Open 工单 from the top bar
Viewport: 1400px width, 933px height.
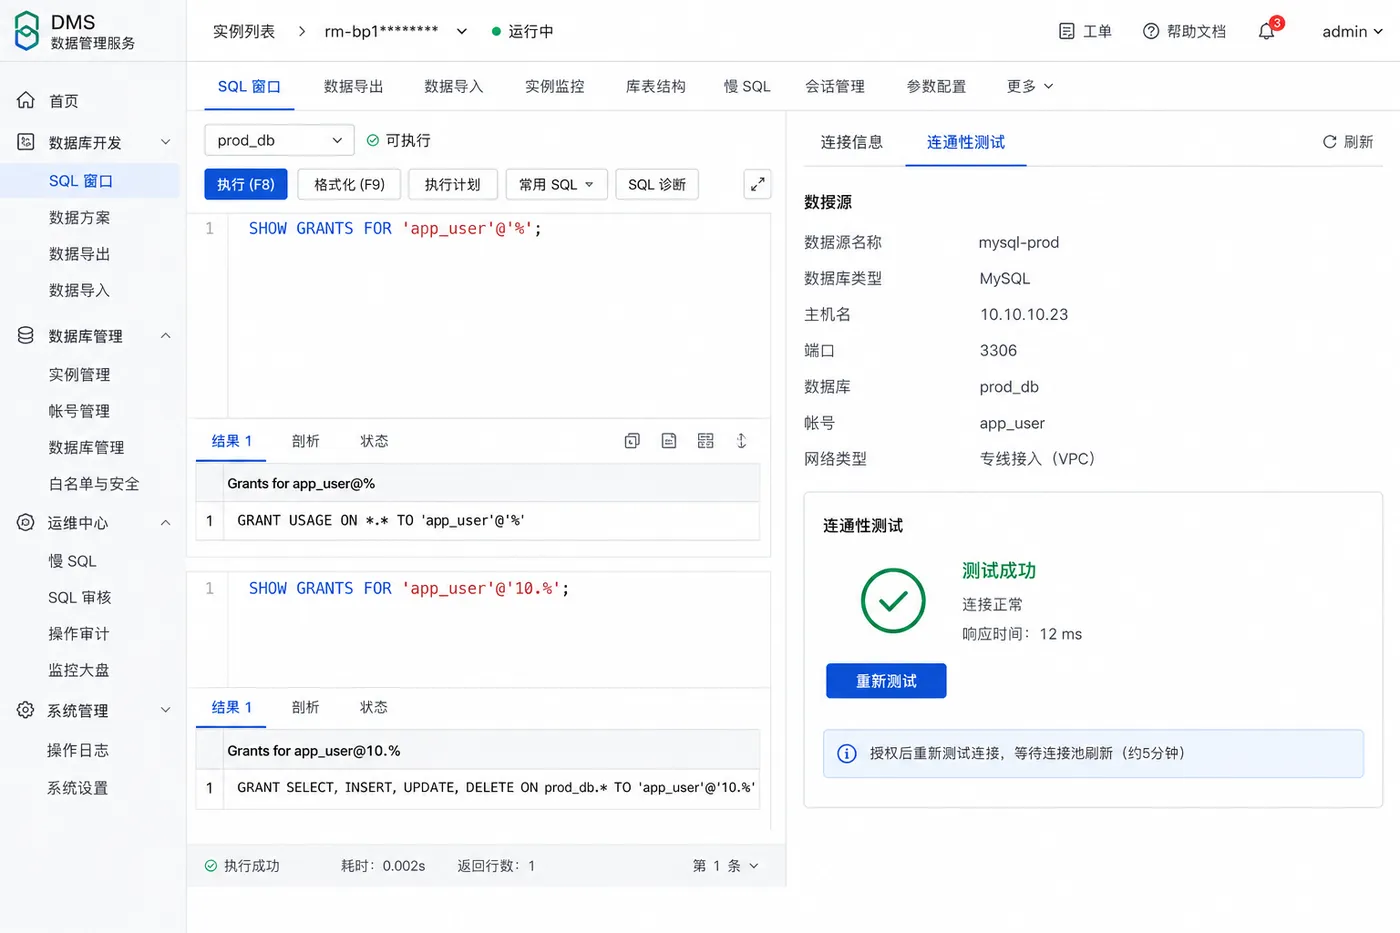point(1085,31)
